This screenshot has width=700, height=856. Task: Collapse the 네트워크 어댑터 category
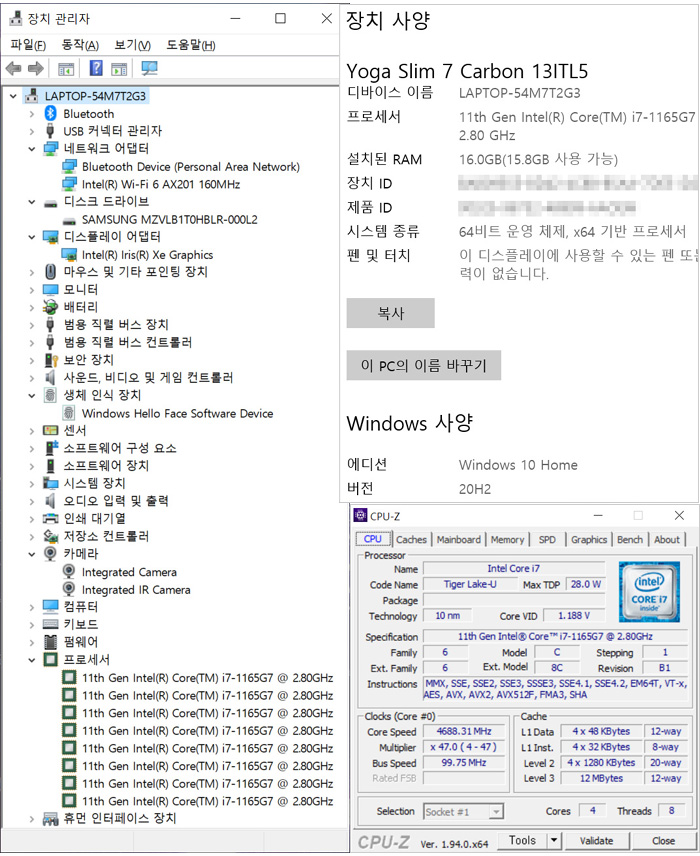pos(32,148)
